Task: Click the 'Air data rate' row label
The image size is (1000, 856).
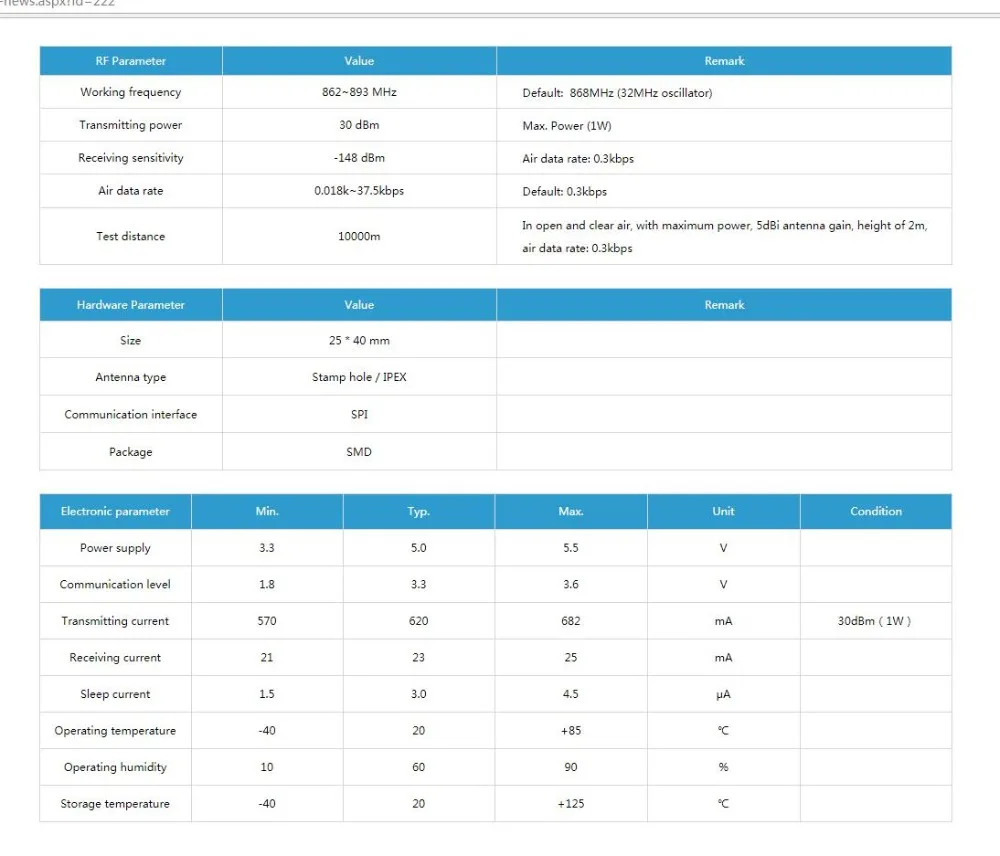Action: [x=131, y=191]
